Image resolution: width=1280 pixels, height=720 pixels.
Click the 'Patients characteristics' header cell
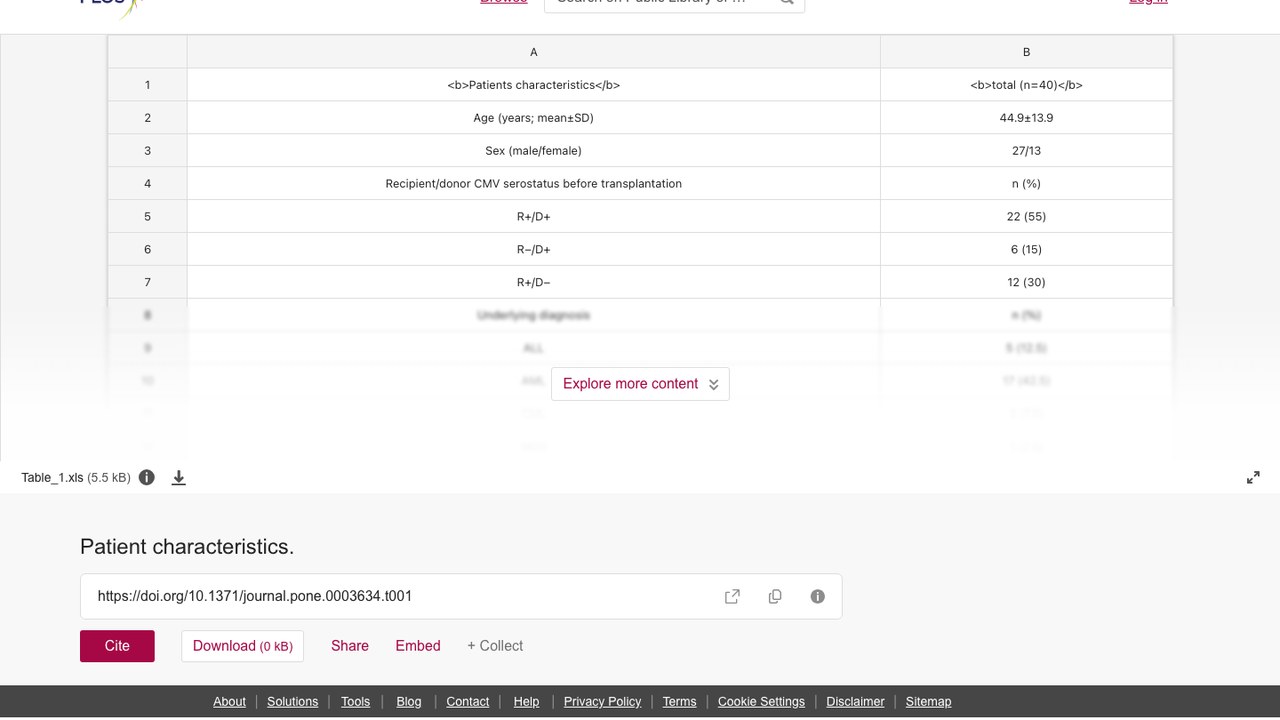pyautogui.click(x=533, y=85)
